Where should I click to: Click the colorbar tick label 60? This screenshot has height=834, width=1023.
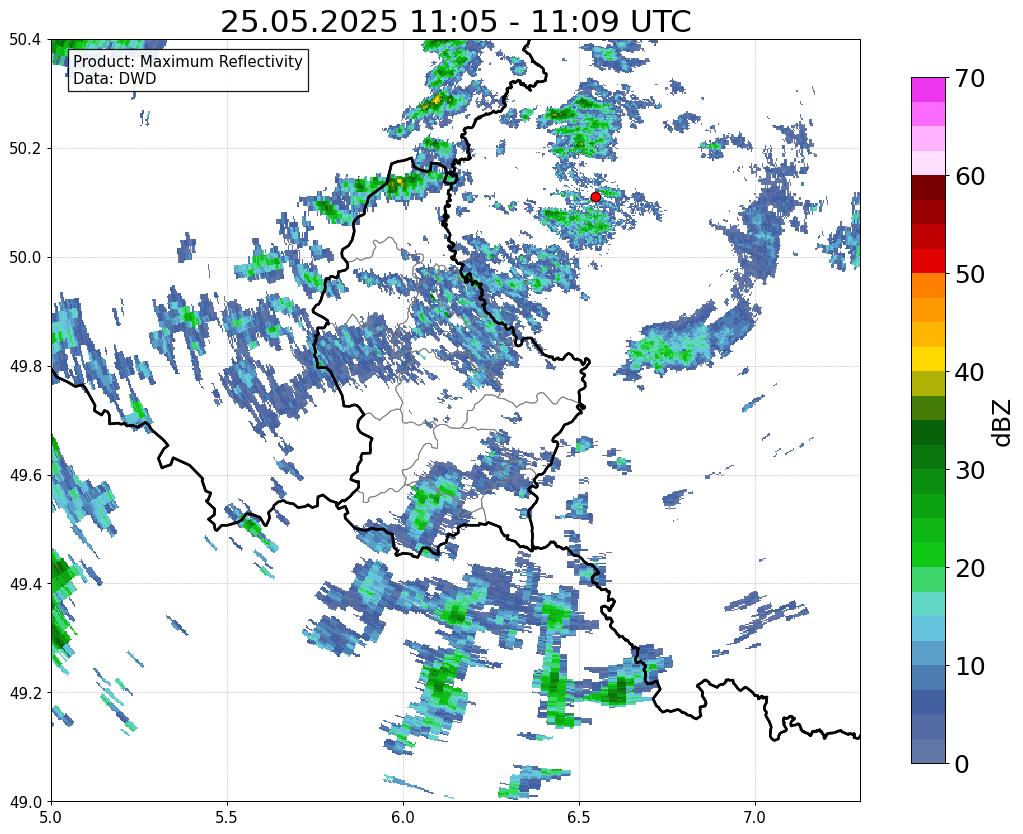pyautogui.click(x=968, y=176)
